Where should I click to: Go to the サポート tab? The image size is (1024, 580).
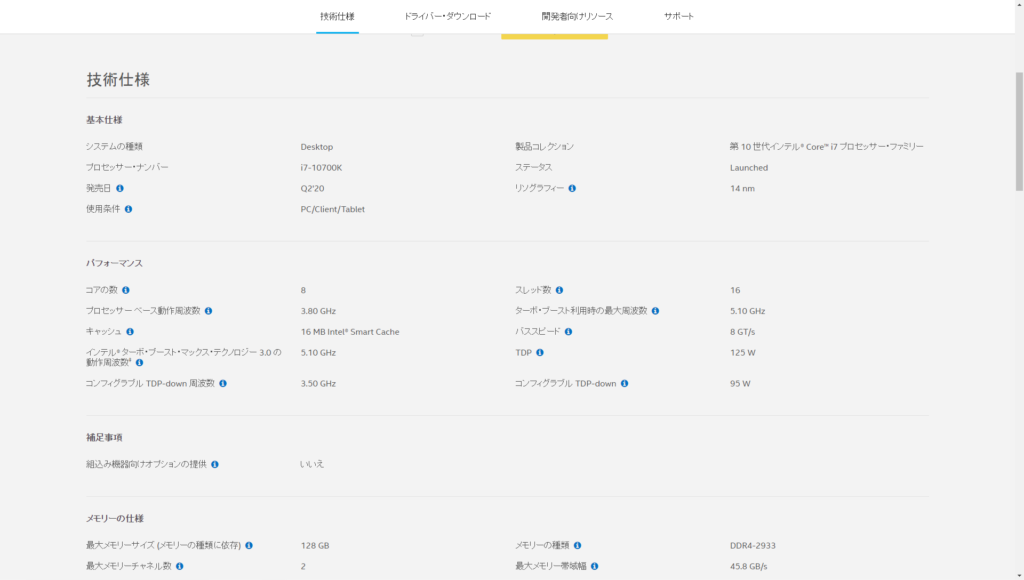[x=676, y=16]
